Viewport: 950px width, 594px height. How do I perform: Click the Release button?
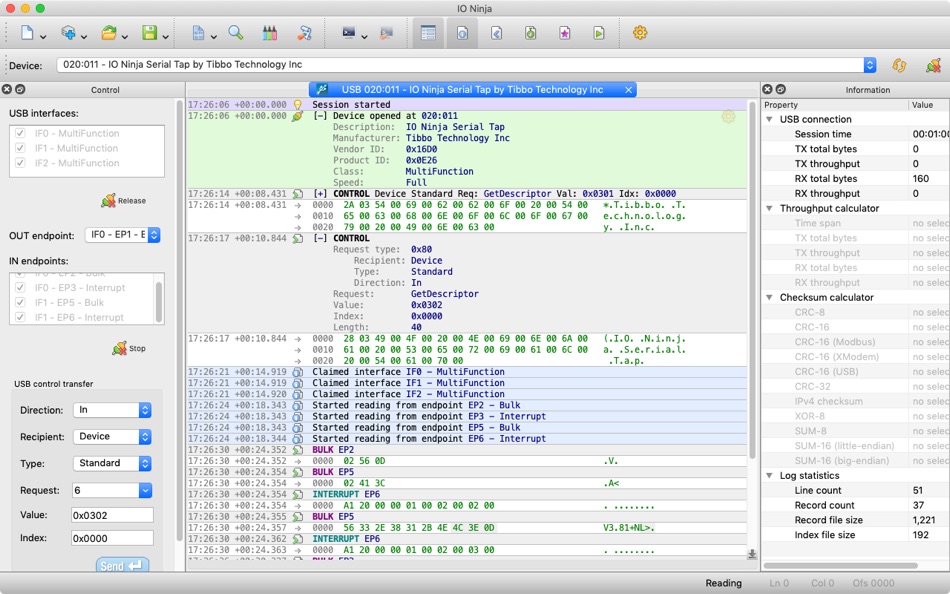tap(124, 201)
